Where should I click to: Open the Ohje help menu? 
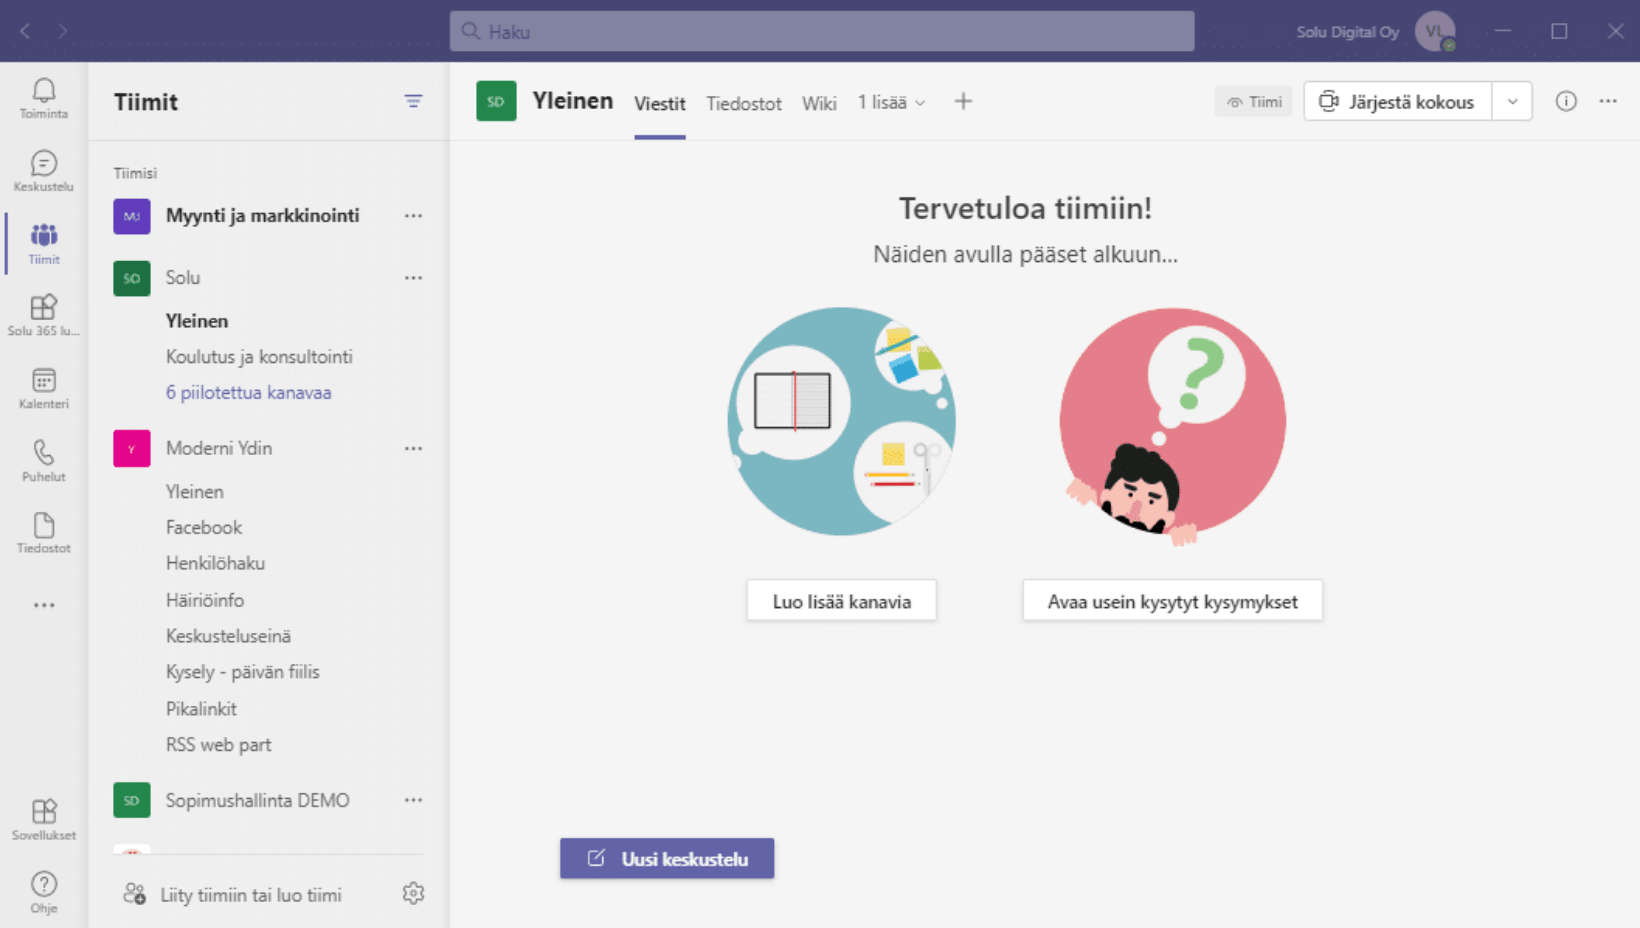(x=44, y=892)
